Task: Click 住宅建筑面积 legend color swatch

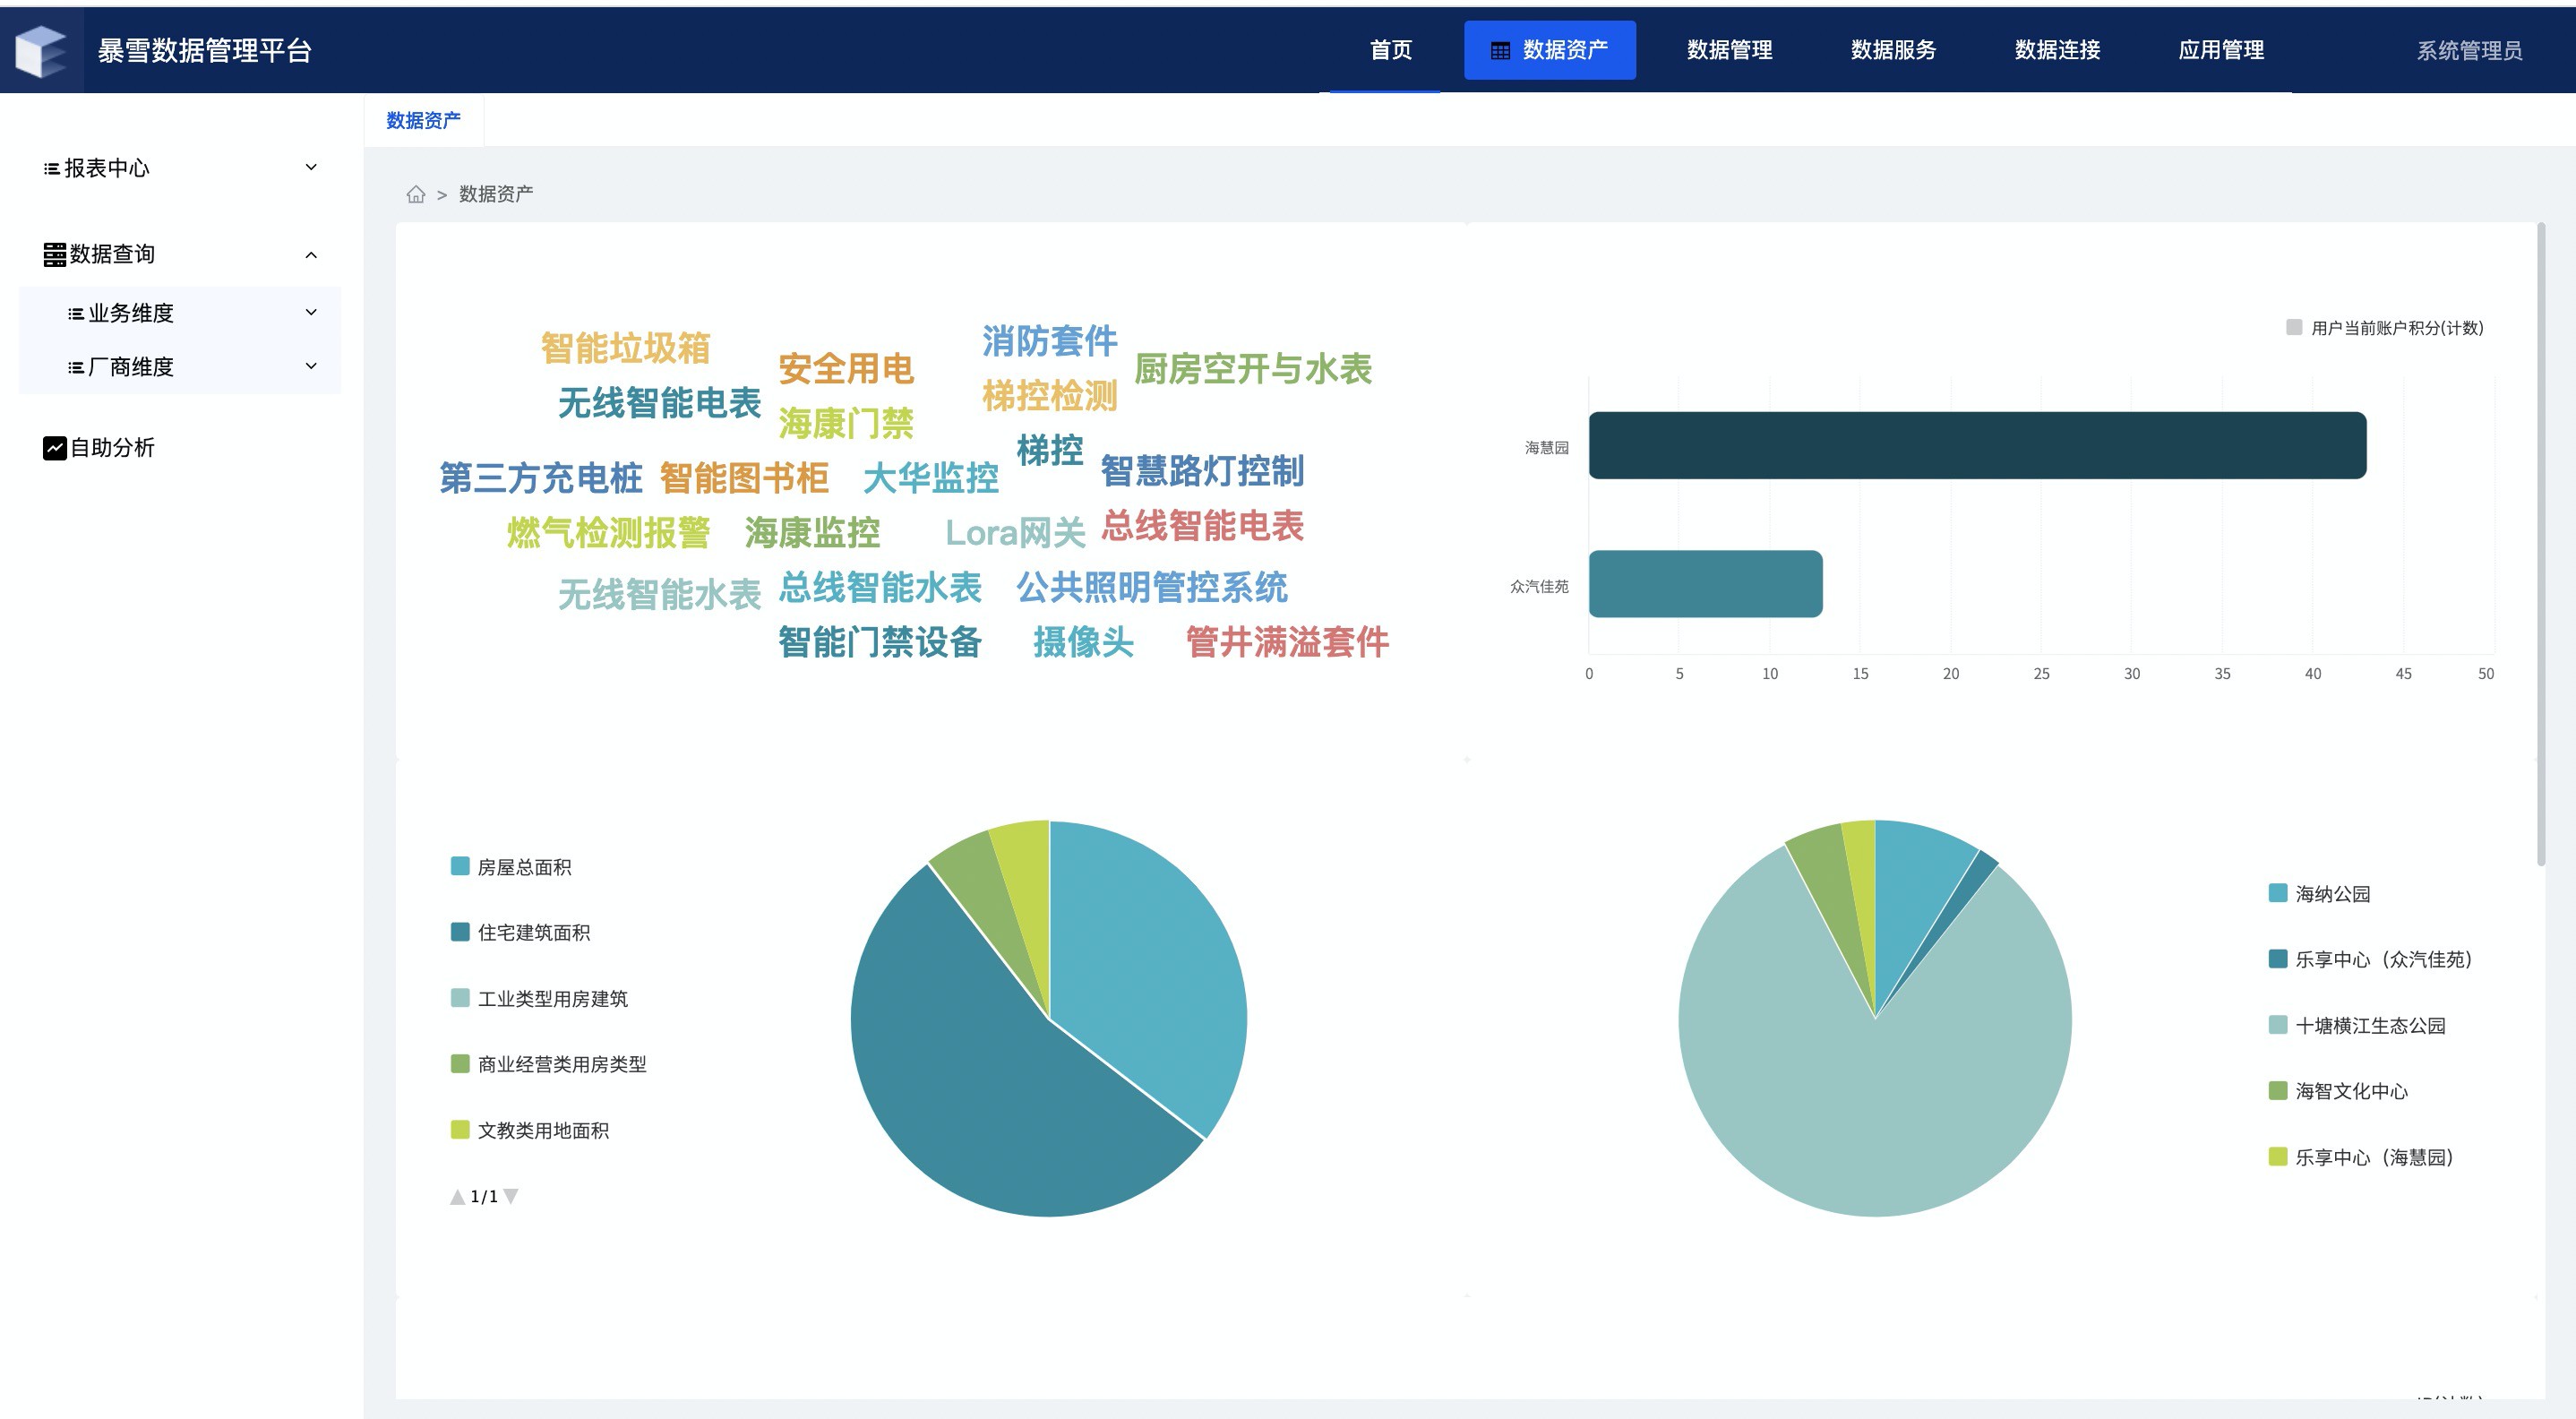Action: [x=460, y=932]
